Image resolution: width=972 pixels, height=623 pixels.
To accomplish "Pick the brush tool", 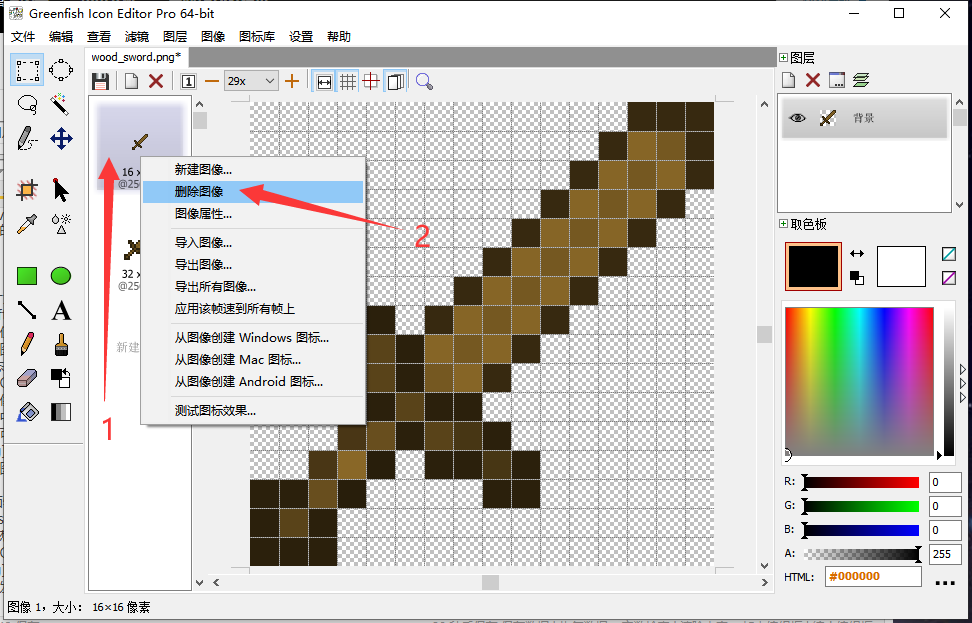I will click(61, 344).
